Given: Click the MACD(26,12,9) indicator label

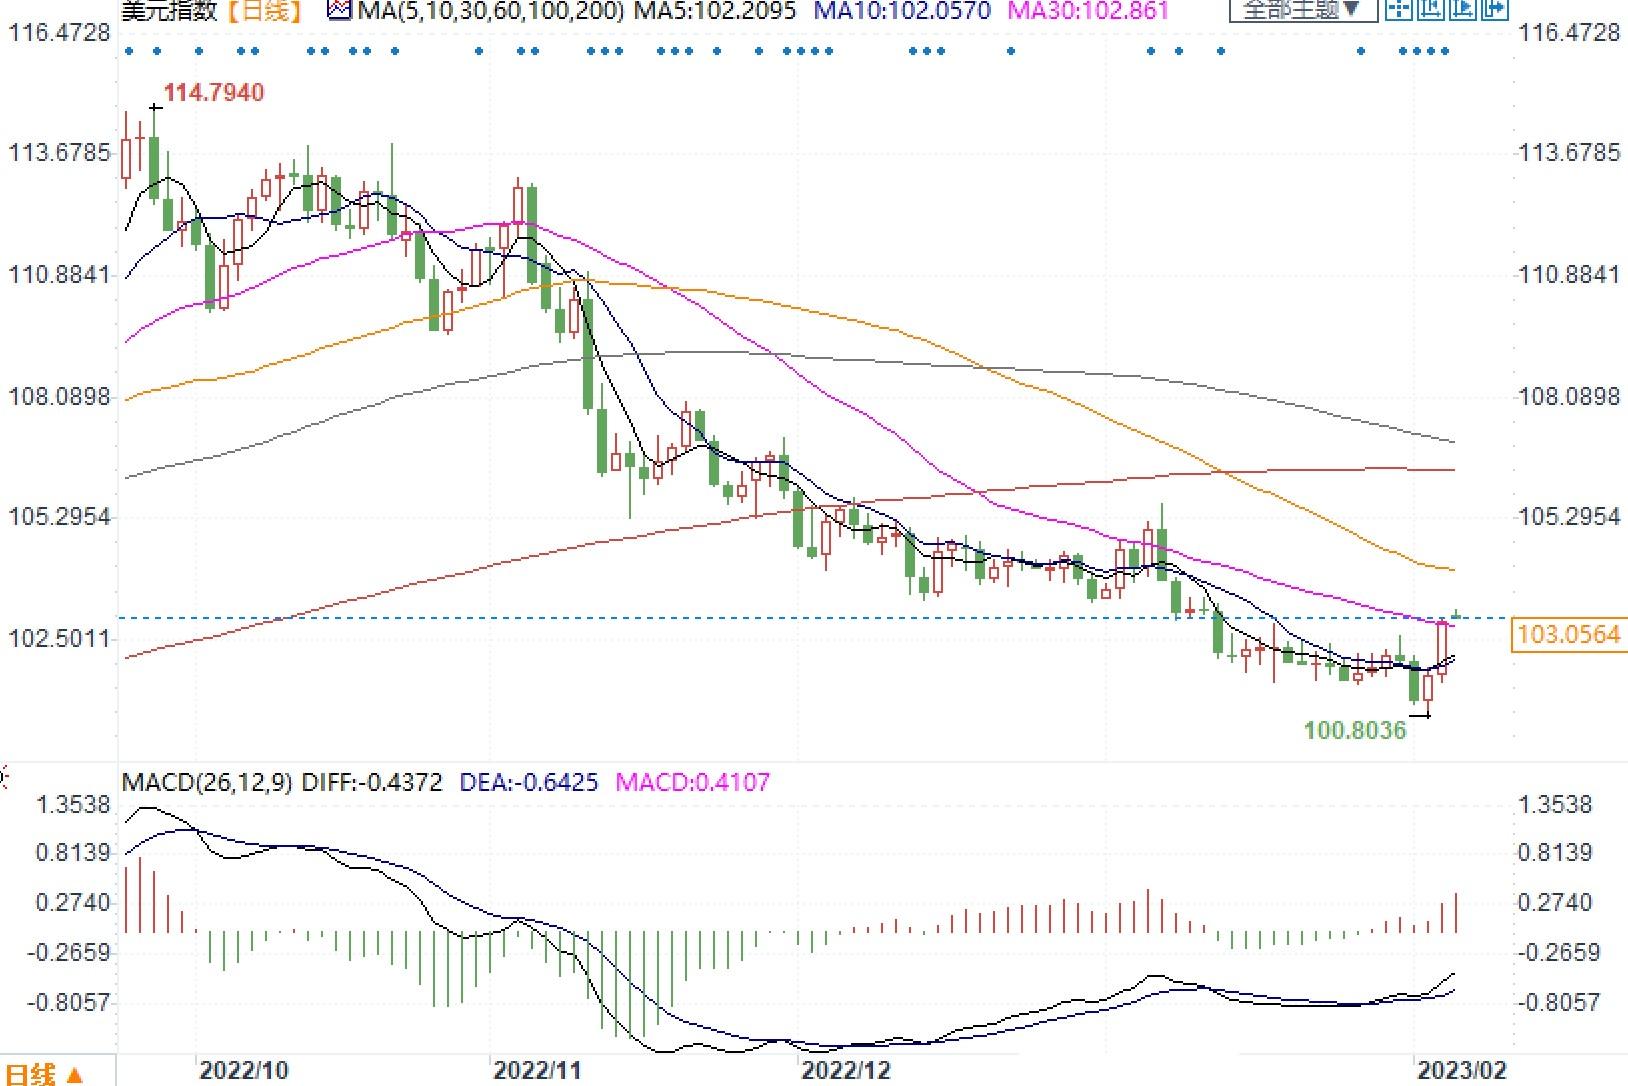Looking at the screenshot, I should [207, 782].
